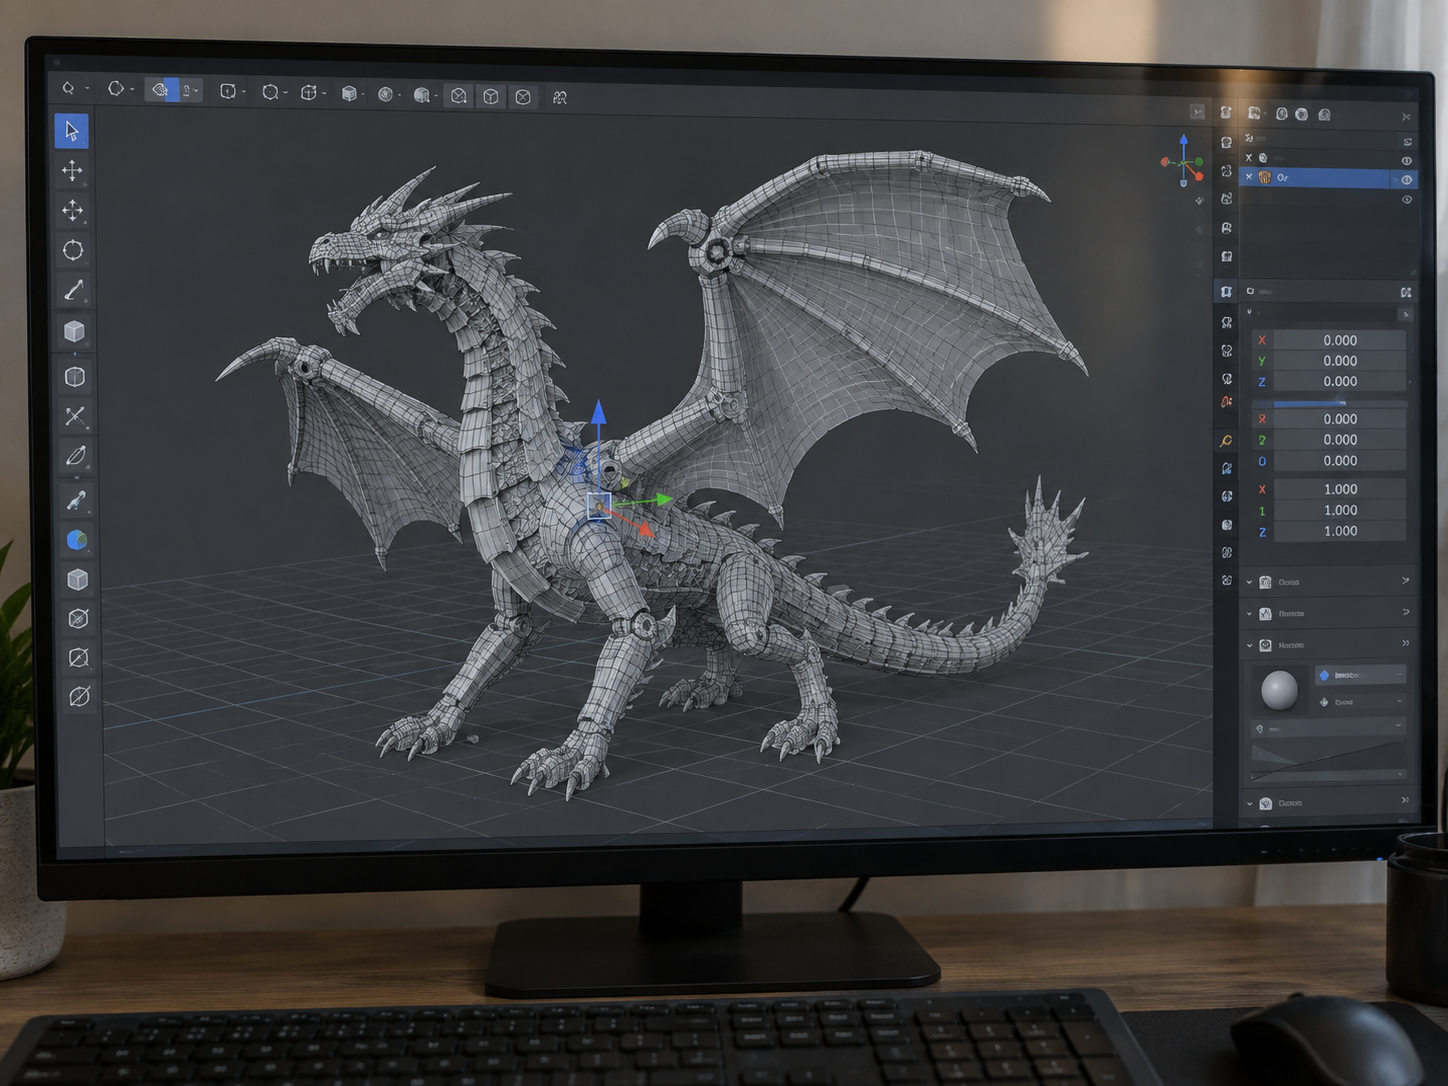Select the diagonal line measure tool
This screenshot has height=1086, width=1448.
coord(74,290)
